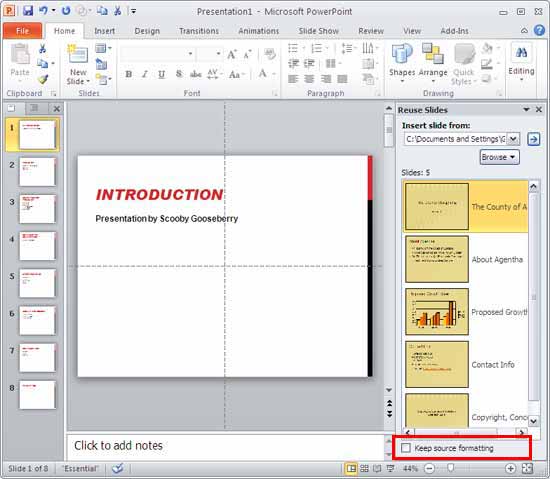The image size is (550, 479).
Task: Click the Decrease Font Size icon
Action: [247, 55]
